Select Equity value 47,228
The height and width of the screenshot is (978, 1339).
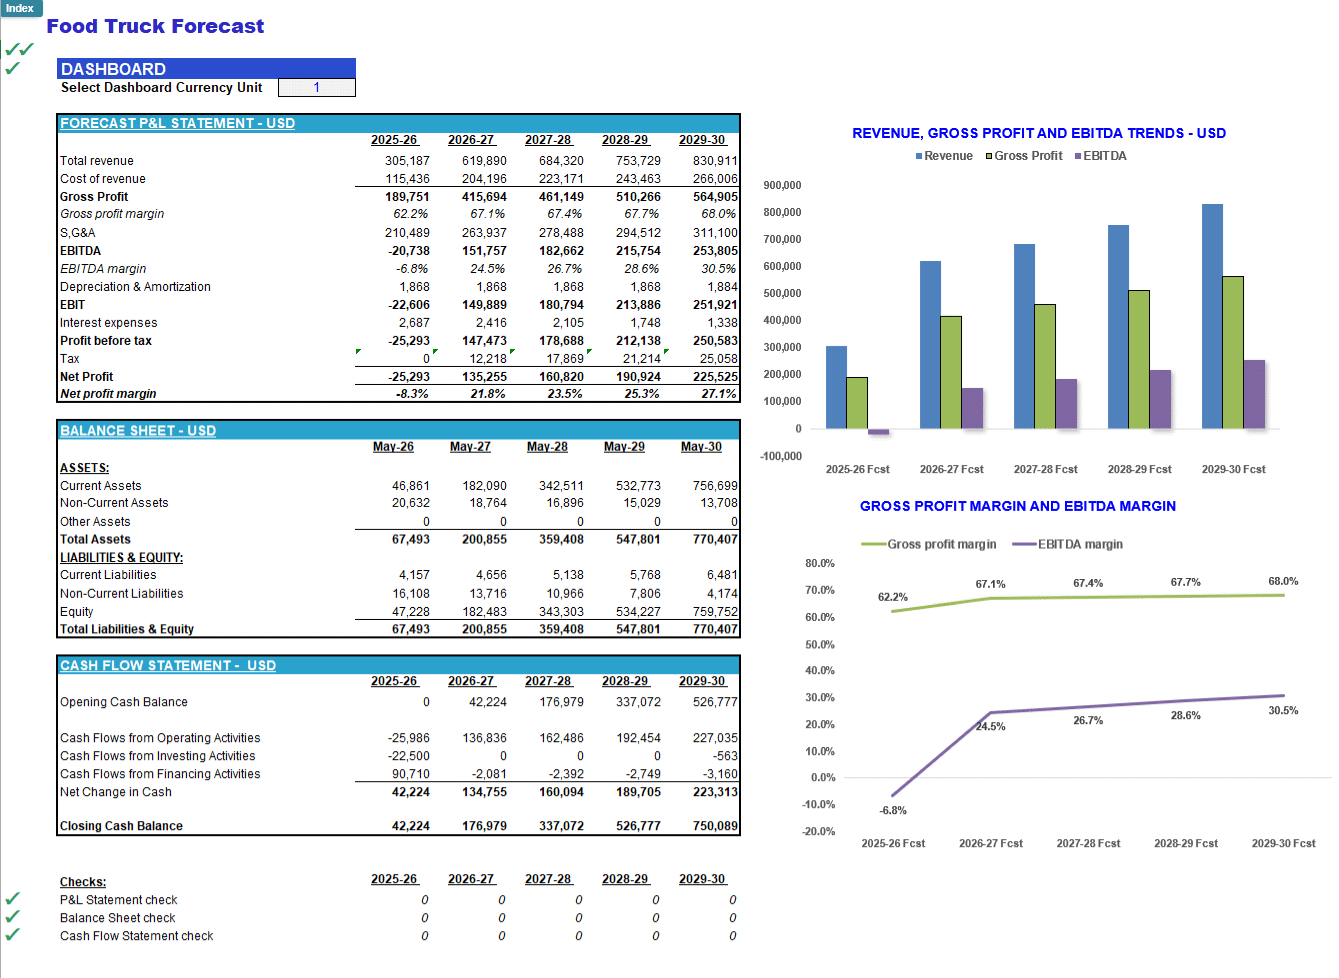[410, 611]
